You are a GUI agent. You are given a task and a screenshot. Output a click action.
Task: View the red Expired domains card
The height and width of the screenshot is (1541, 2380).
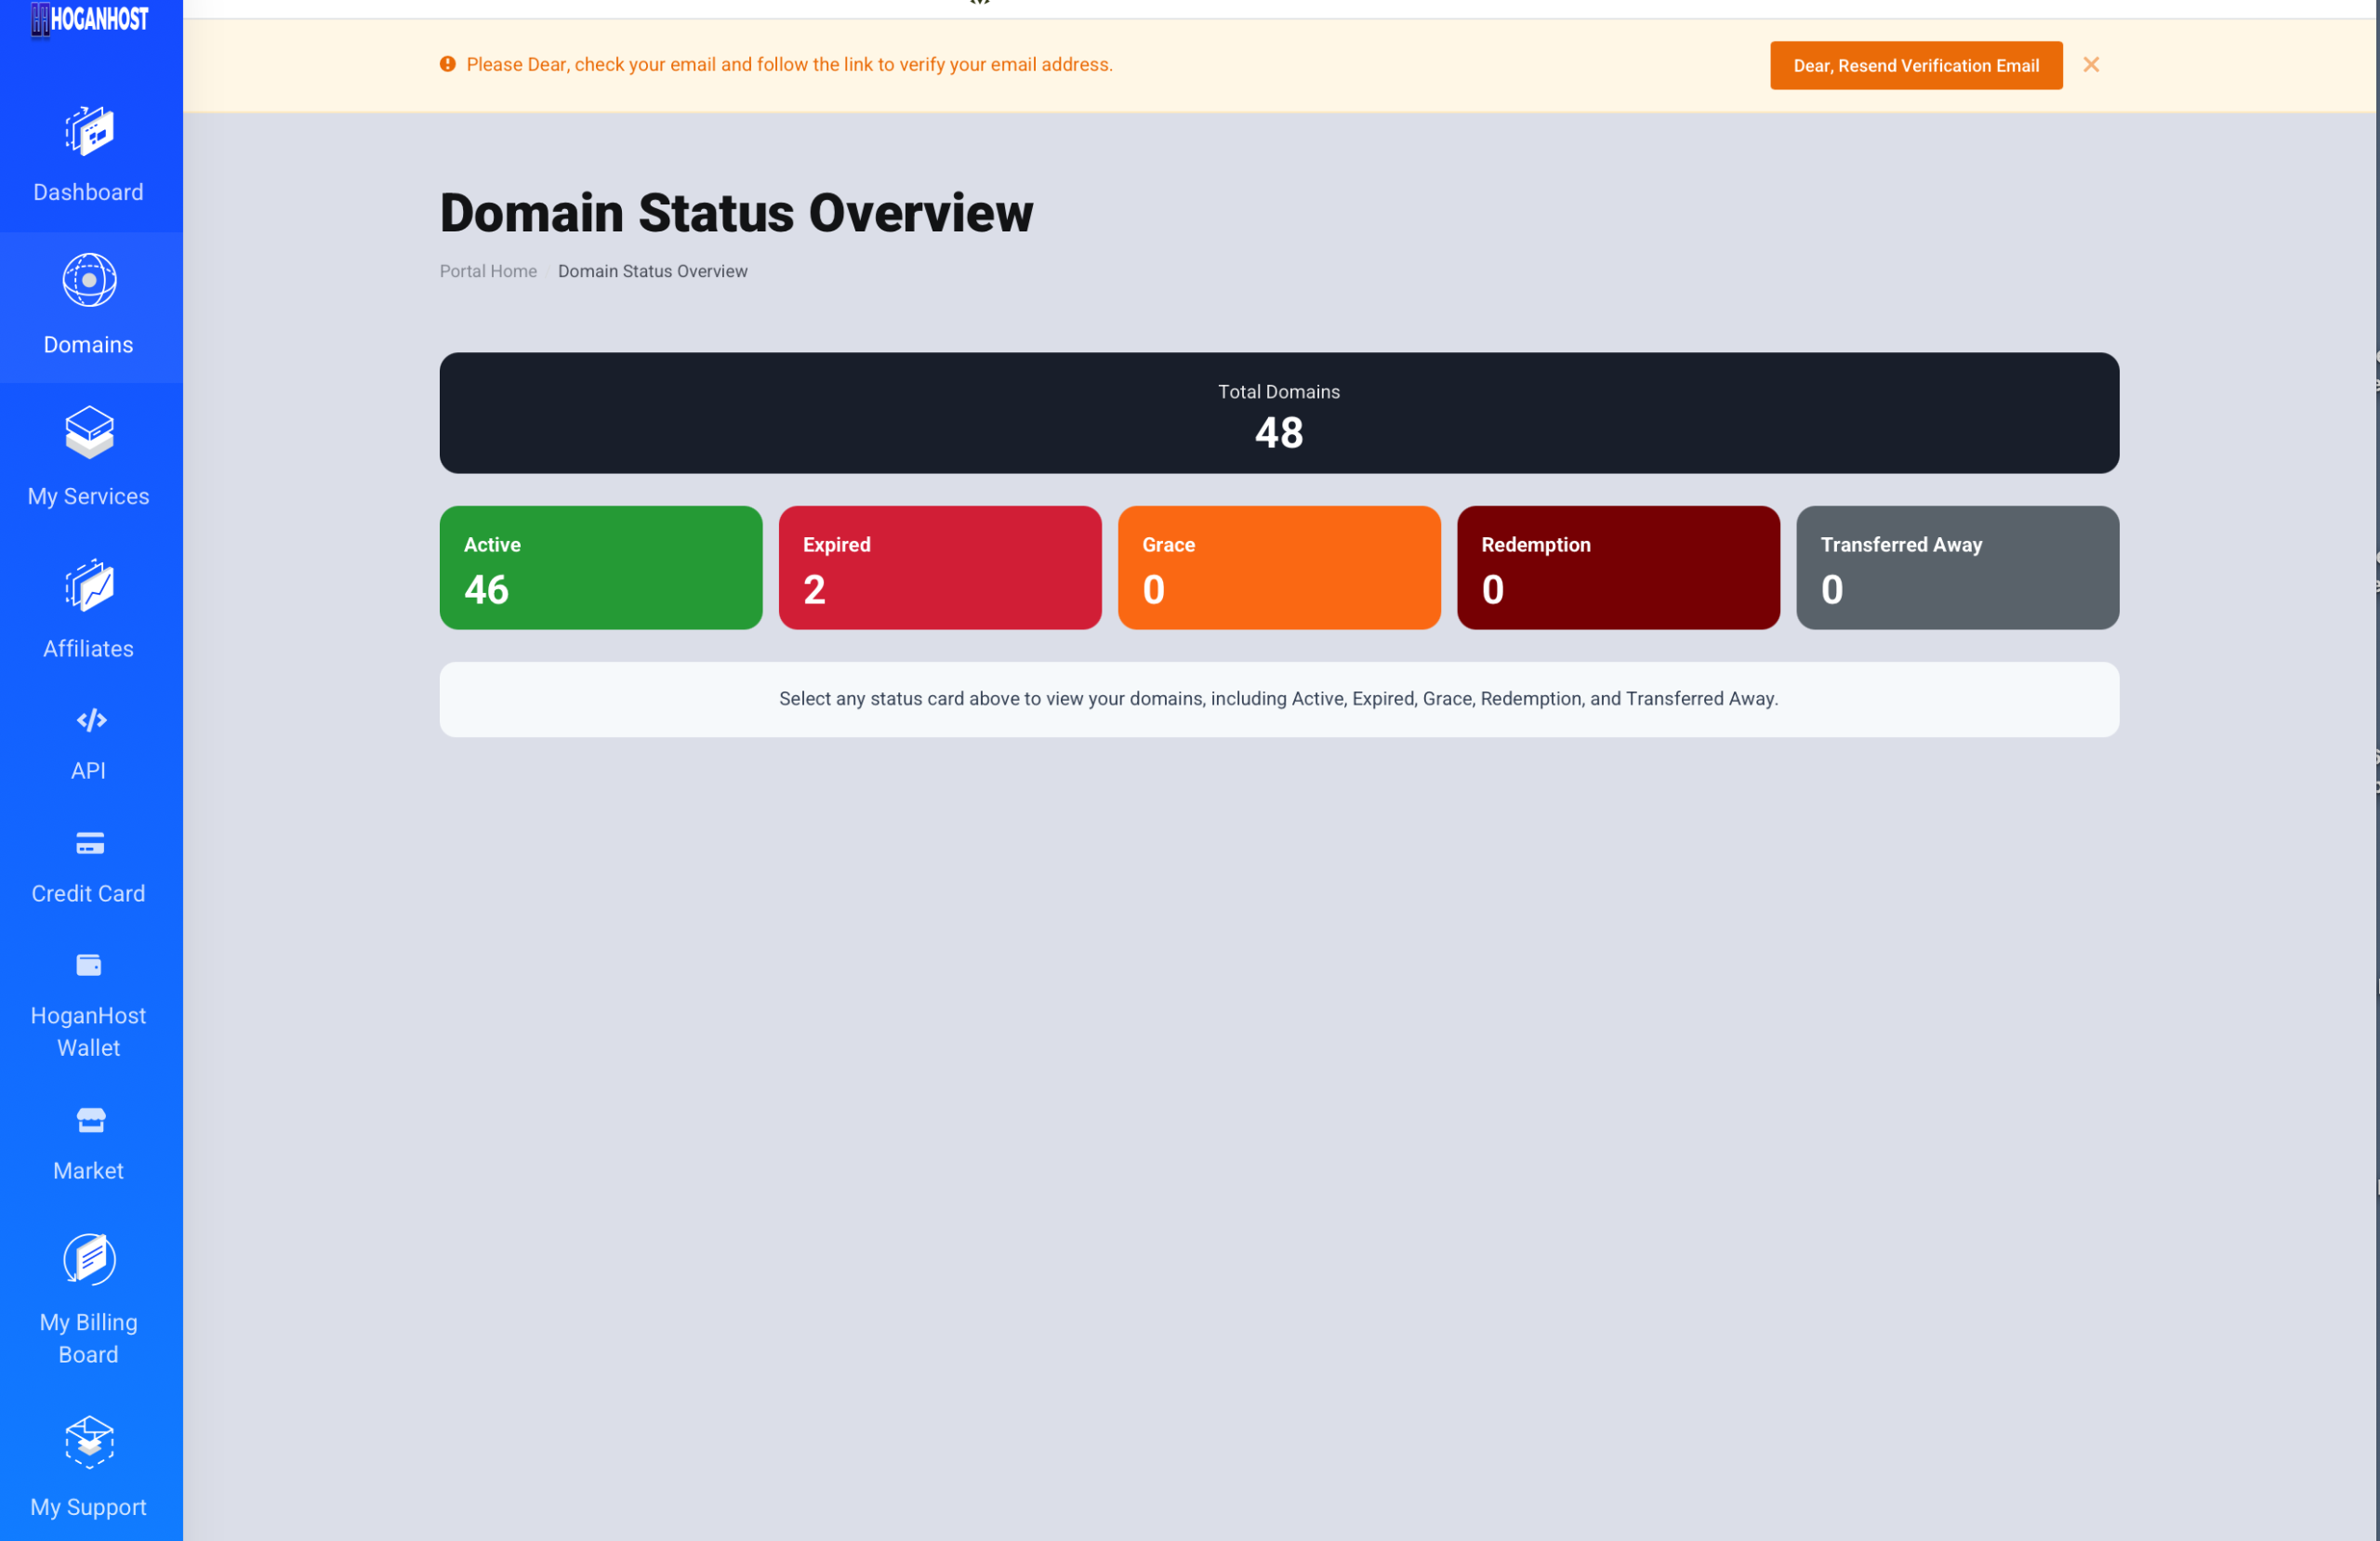(x=939, y=567)
